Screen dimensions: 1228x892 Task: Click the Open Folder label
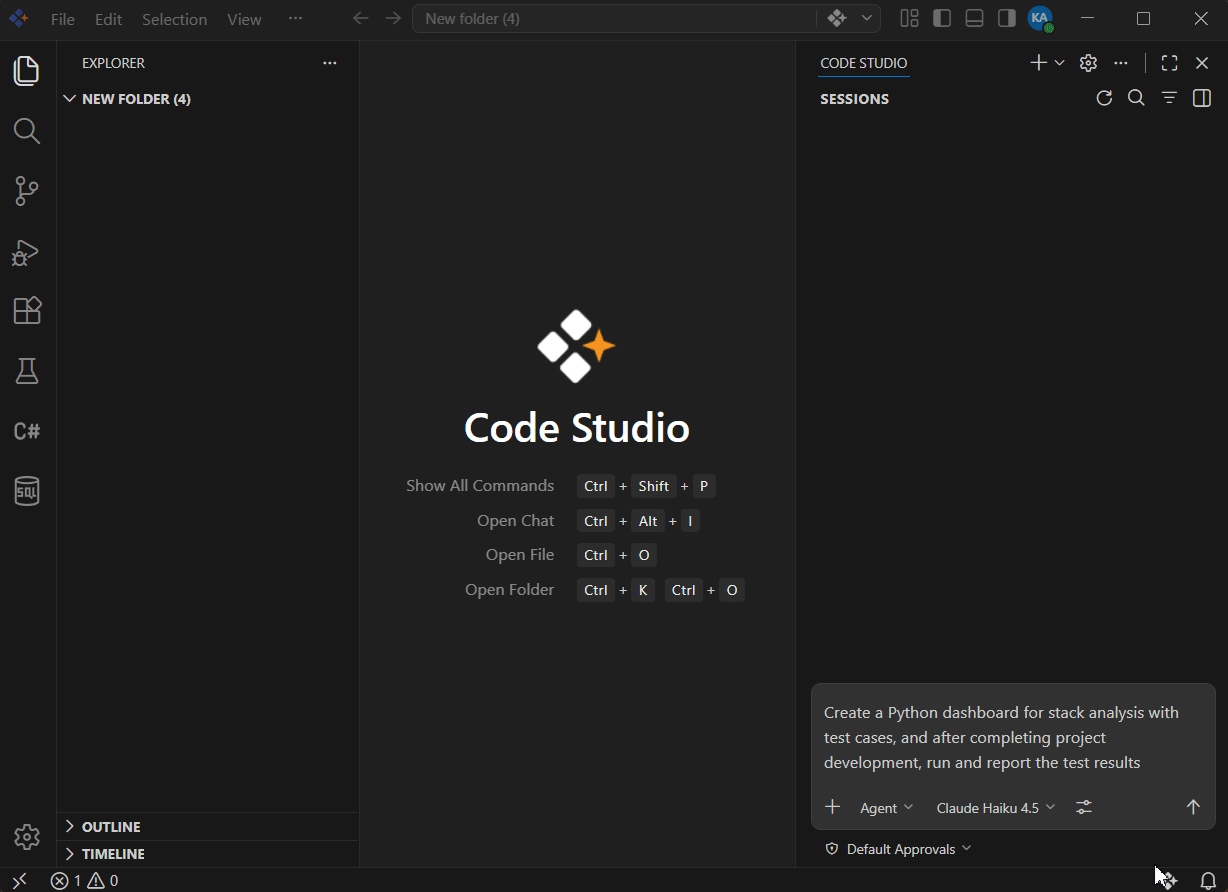509,589
